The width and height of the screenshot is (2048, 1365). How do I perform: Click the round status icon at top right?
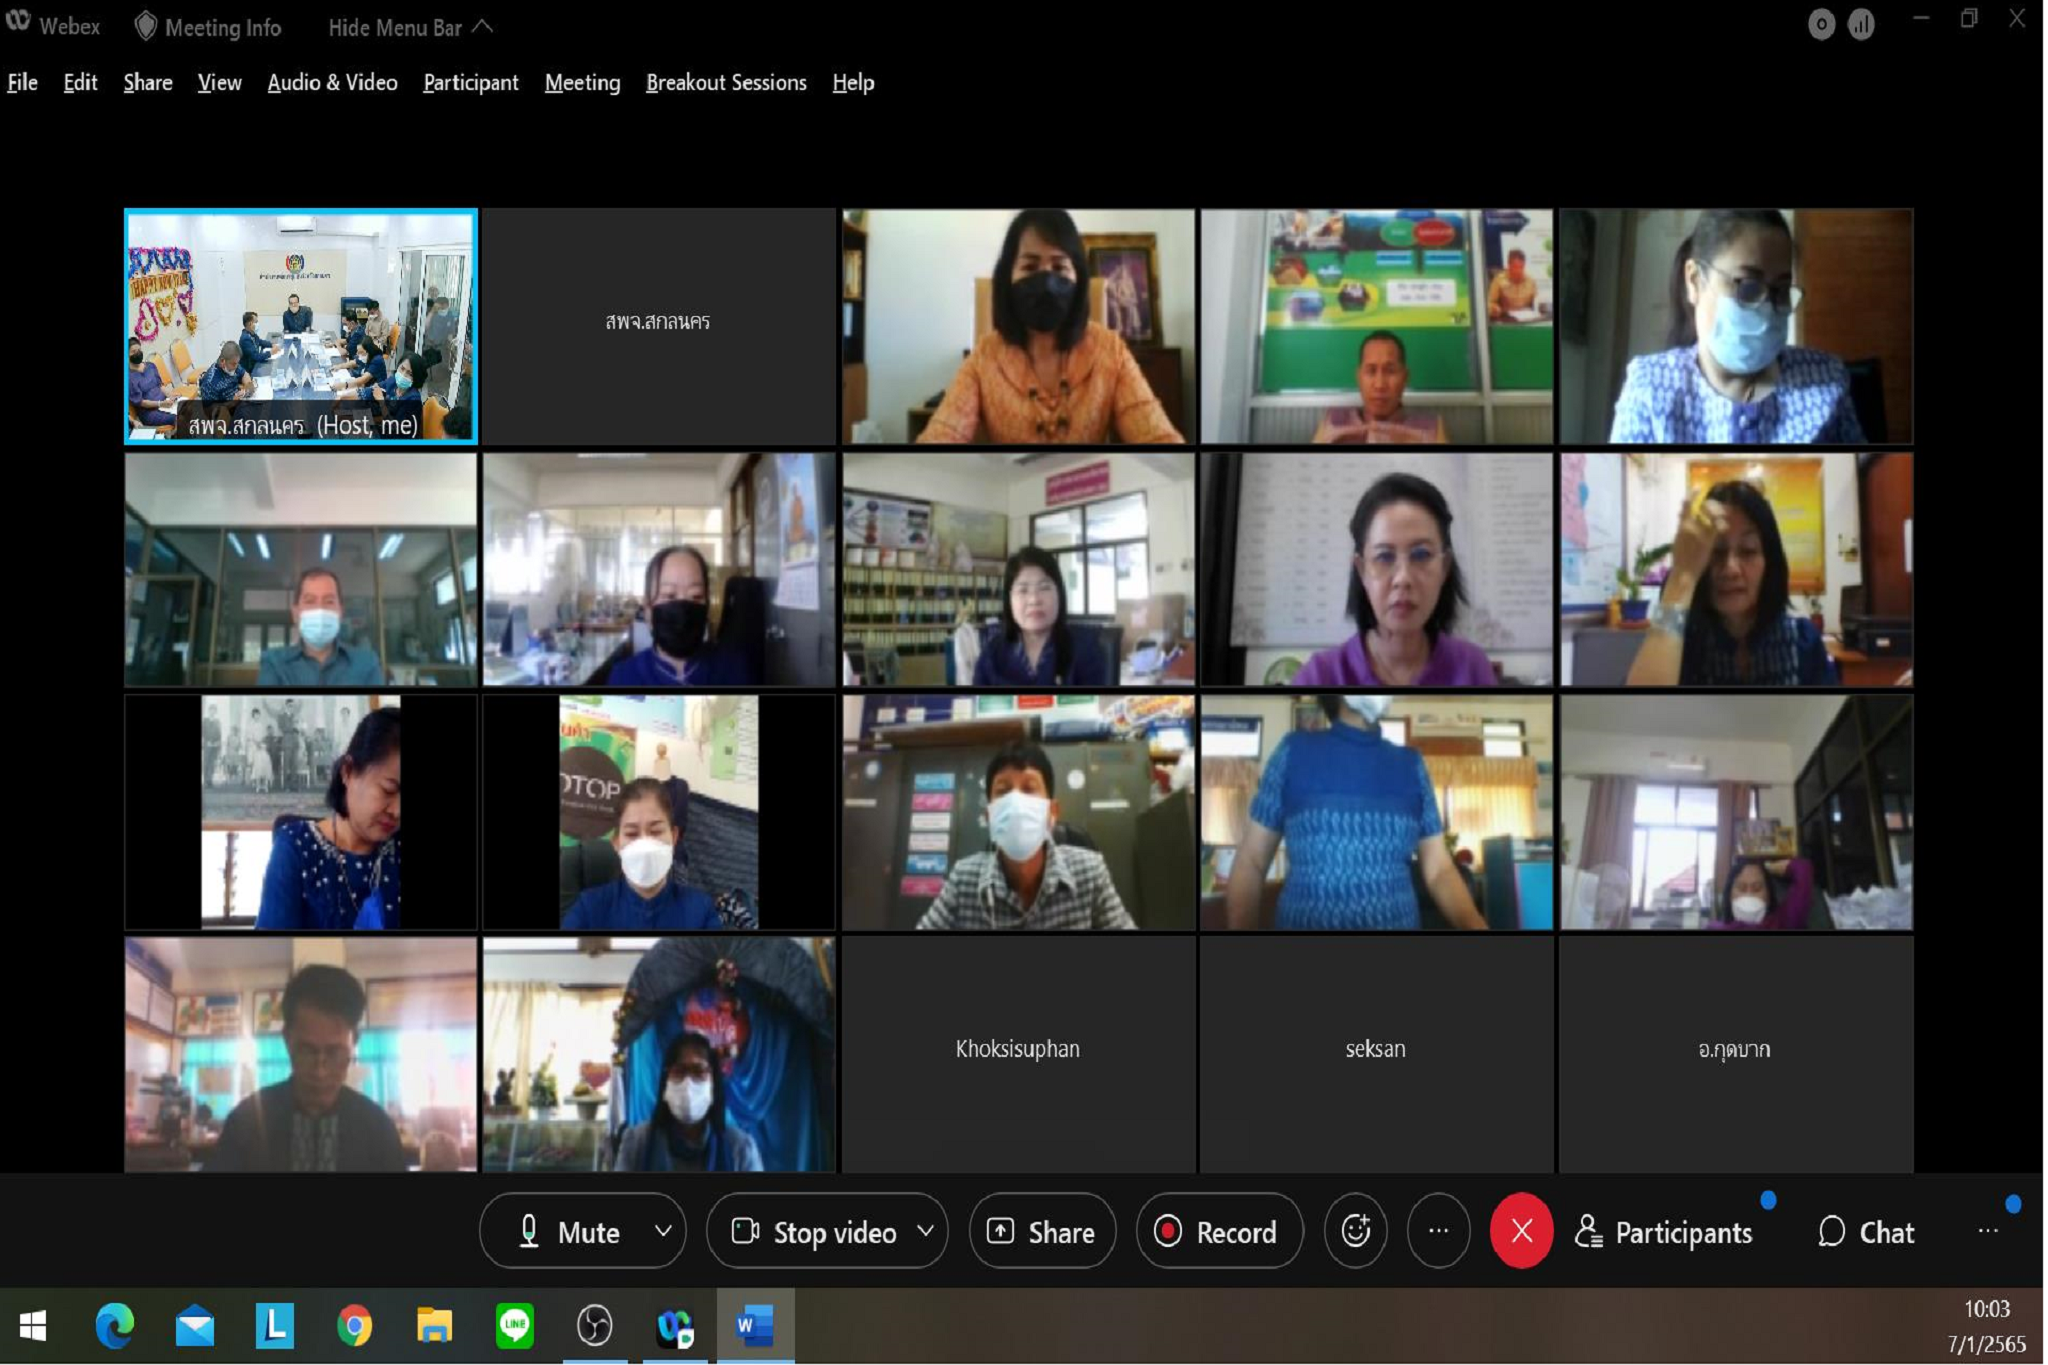(x=1821, y=24)
